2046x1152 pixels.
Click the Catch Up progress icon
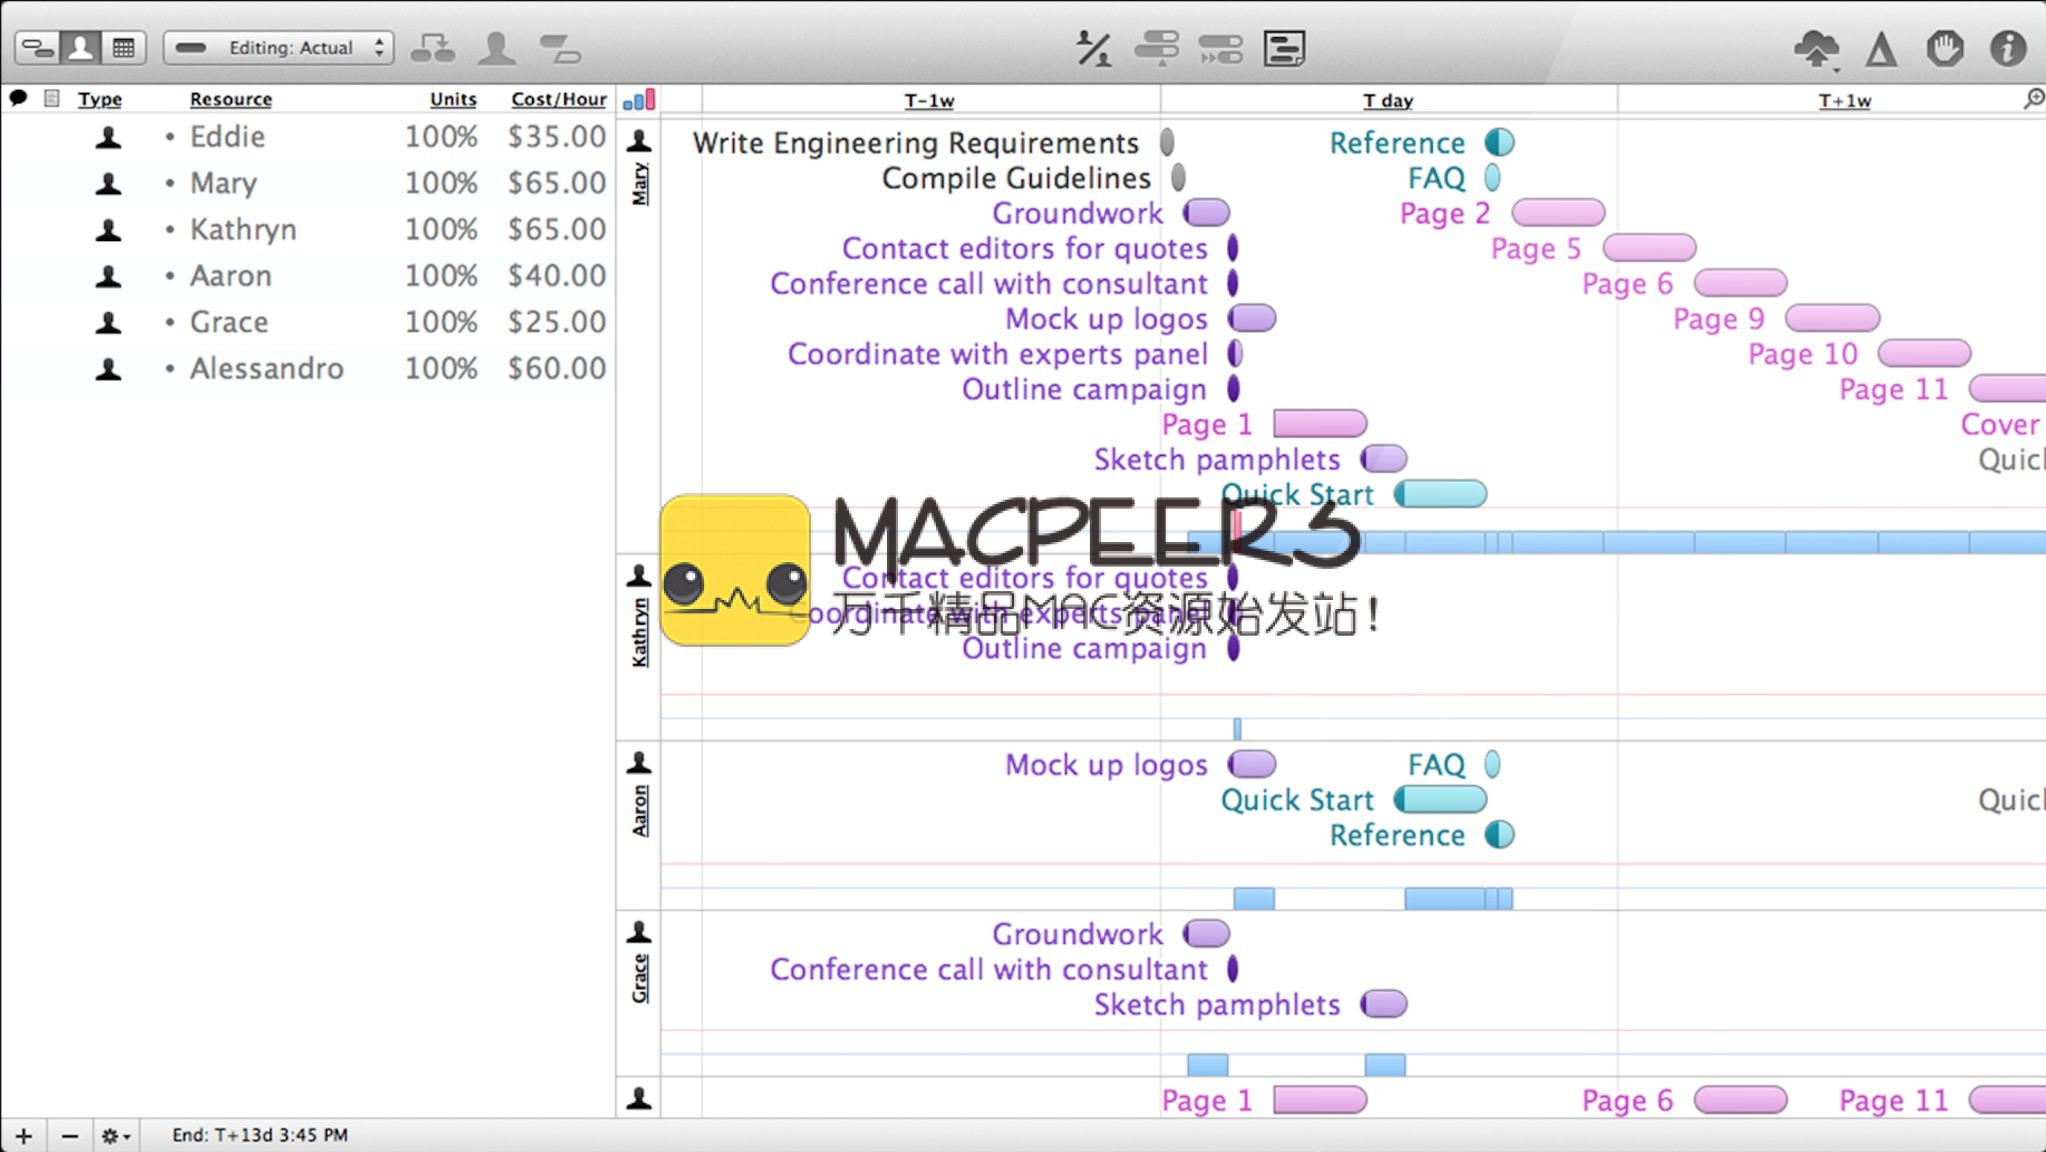(x=1157, y=48)
